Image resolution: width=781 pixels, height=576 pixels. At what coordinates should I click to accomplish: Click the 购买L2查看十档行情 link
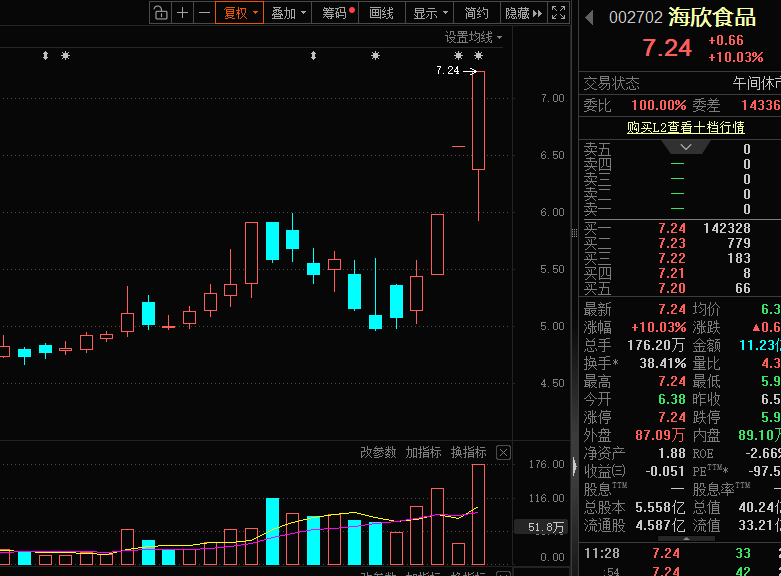(685, 127)
